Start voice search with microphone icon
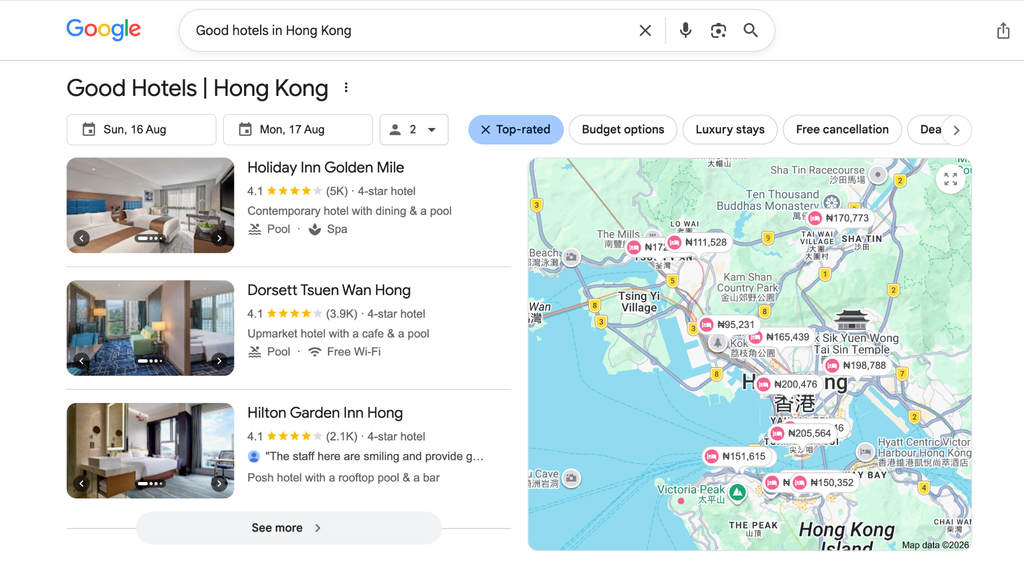Image resolution: width=1024 pixels, height=582 pixels. click(x=685, y=31)
